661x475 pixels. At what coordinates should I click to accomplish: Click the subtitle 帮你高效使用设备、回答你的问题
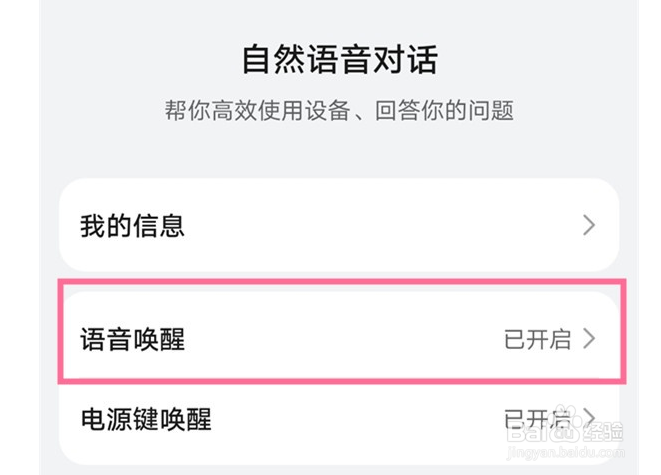pyautogui.click(x=339, y=110)
